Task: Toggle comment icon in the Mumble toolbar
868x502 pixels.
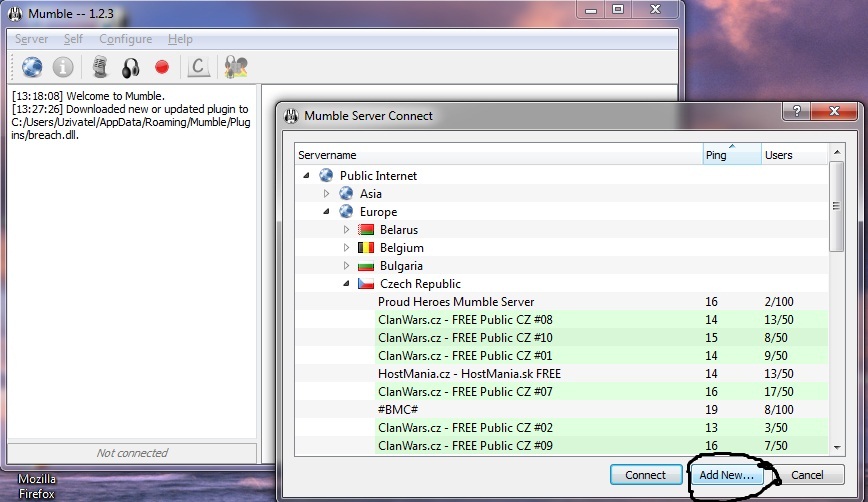Action: point(198,67)
